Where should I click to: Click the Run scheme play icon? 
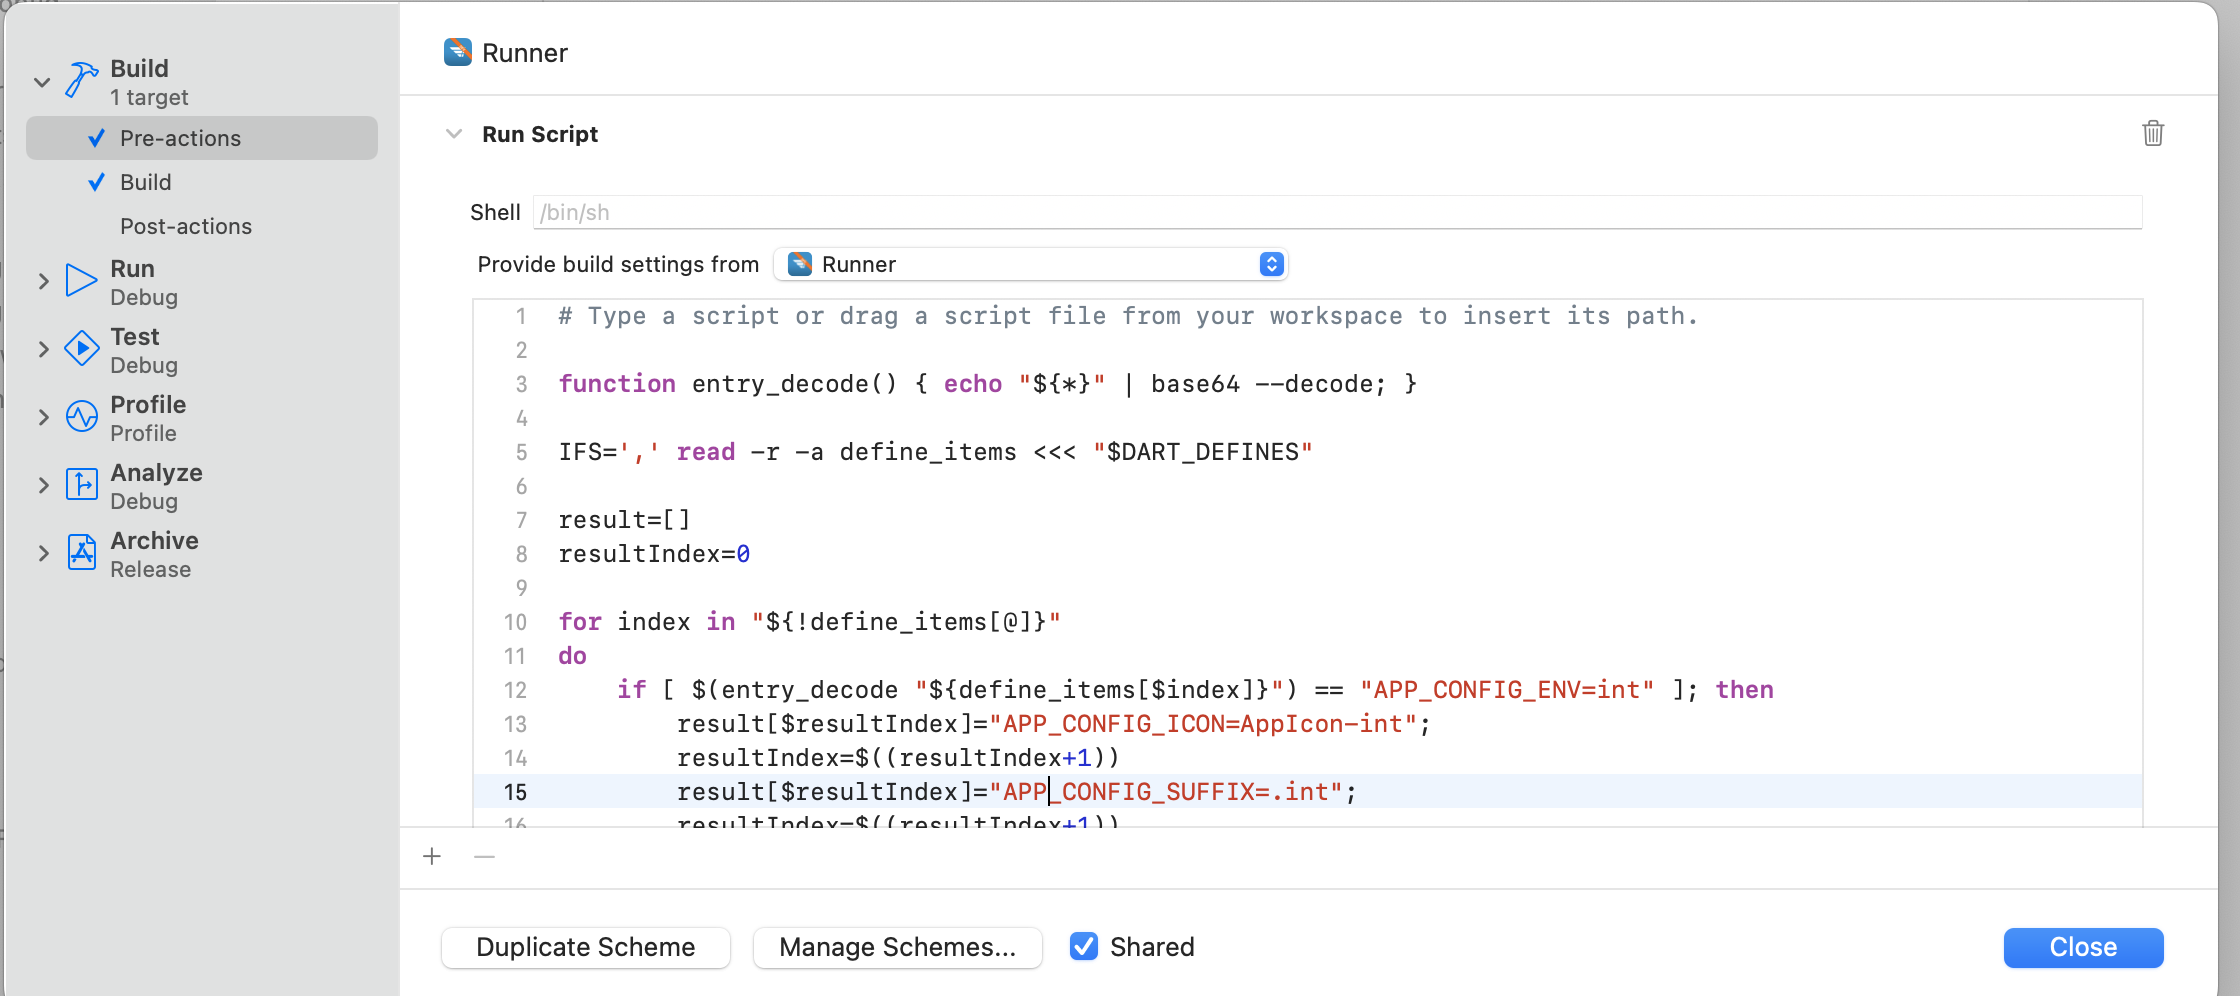tap(81, 281)
